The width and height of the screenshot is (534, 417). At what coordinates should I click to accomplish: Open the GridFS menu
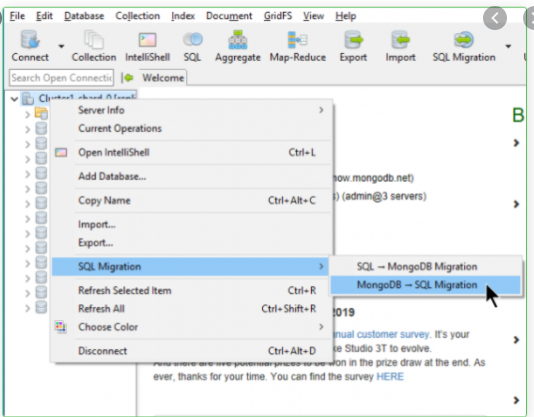278,16
